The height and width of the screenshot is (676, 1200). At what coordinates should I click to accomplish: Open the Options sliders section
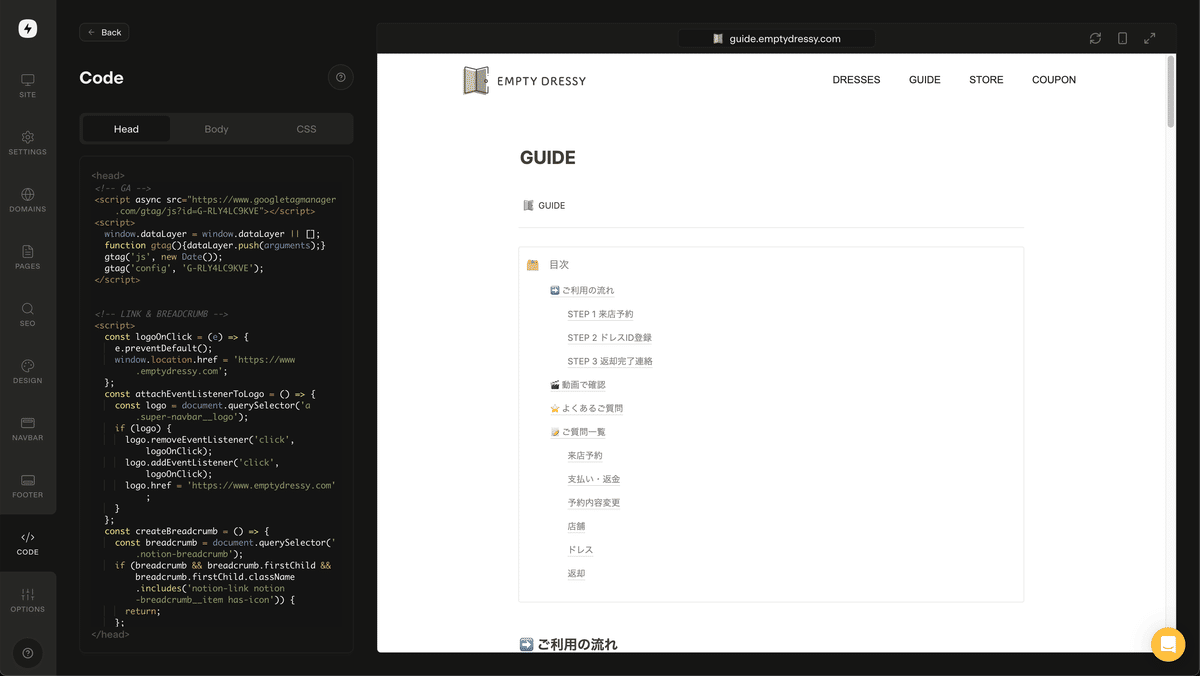(x=28, y=600)
